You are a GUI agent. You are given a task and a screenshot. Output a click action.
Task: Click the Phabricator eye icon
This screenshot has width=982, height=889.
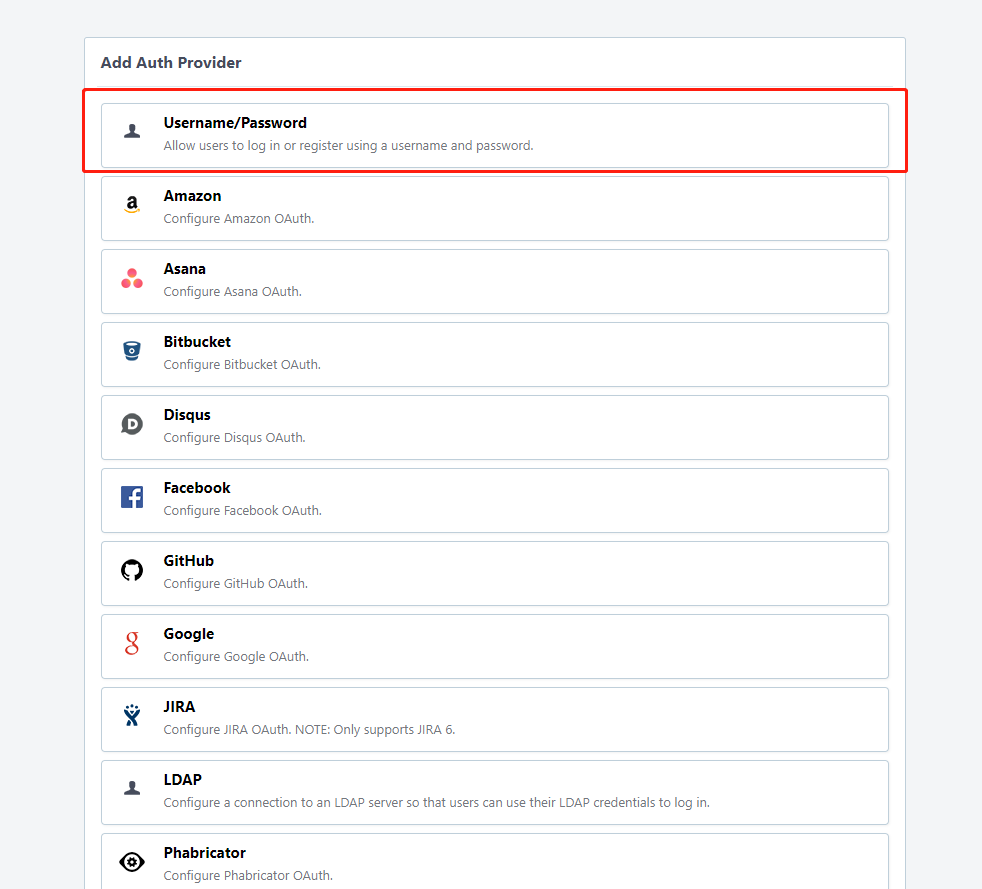(x=132, y=862)
